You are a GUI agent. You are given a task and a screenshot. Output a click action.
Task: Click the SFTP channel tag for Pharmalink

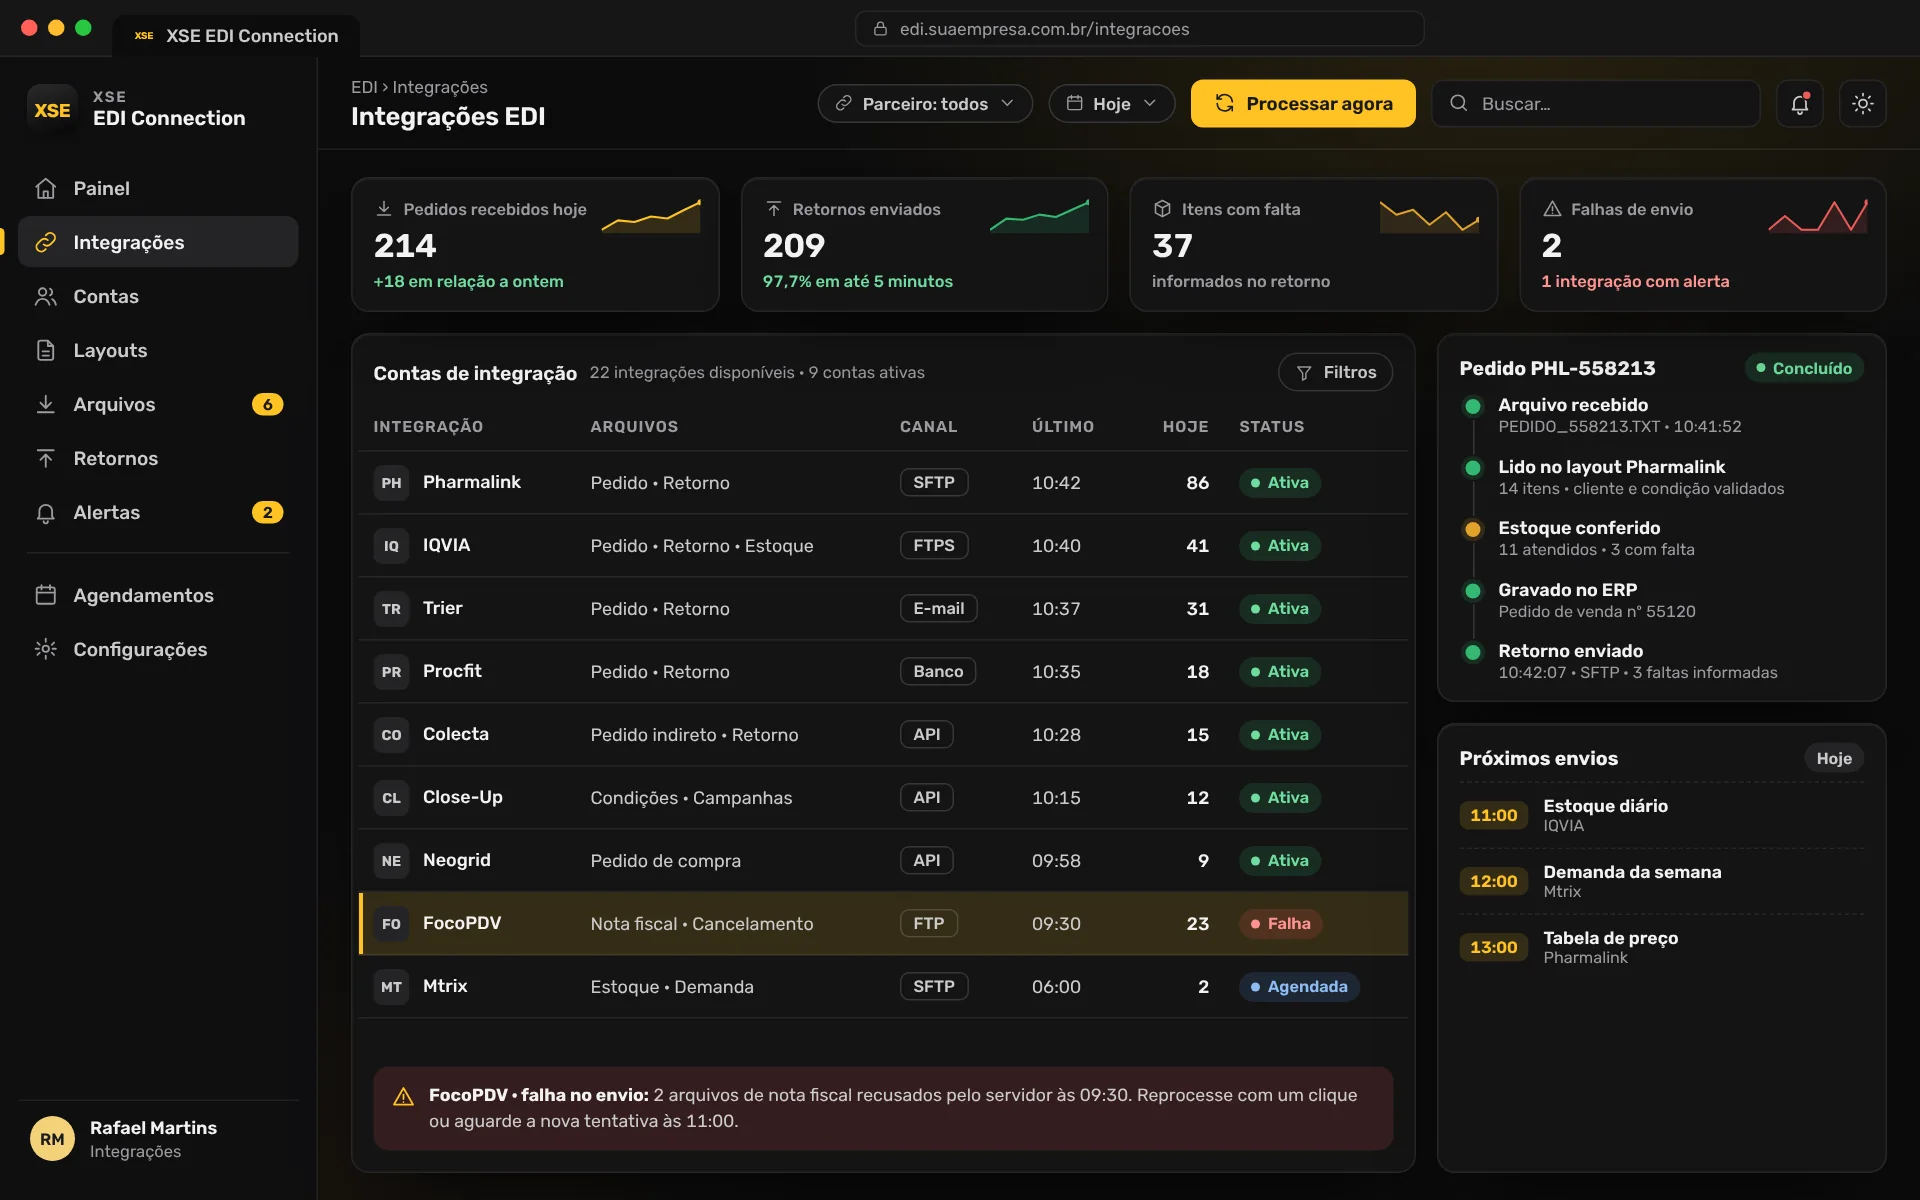(933, 482)
